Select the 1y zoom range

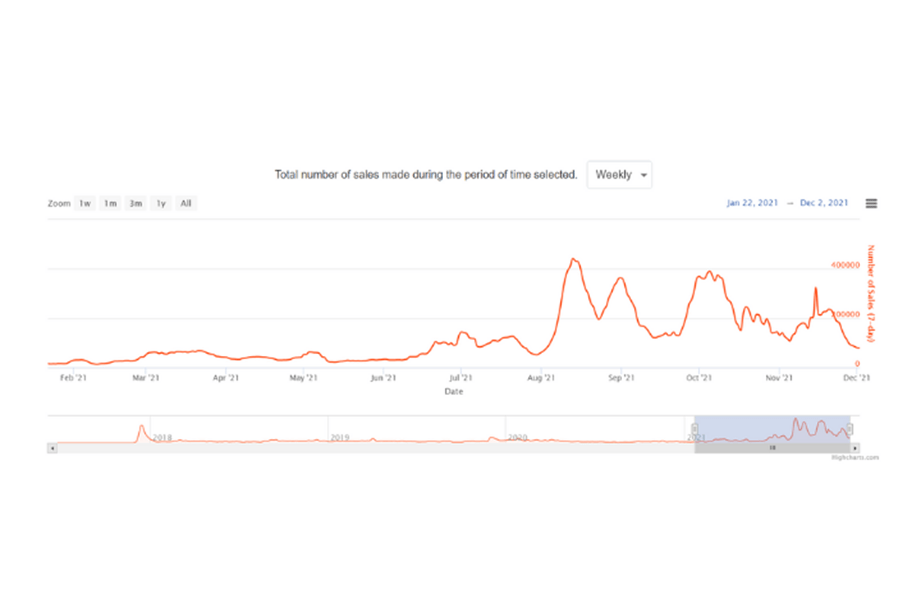click(161, 203)
